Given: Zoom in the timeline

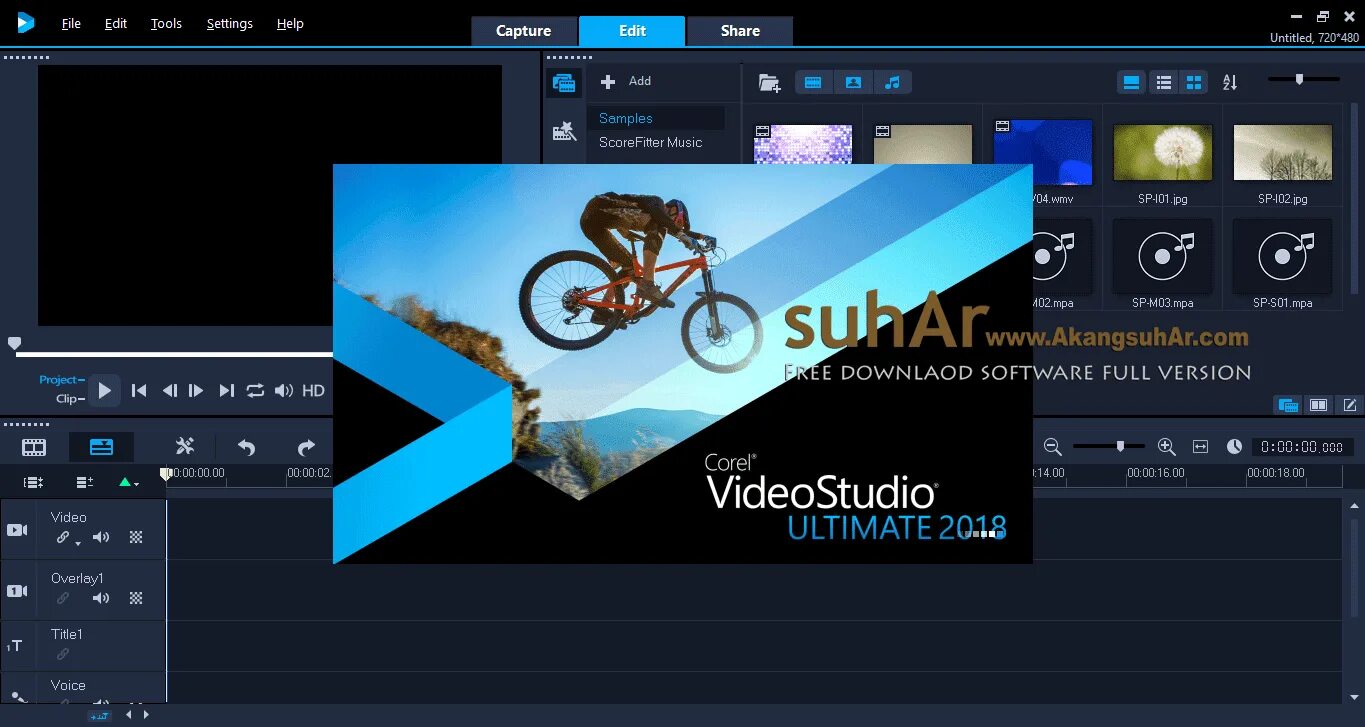Looking at the screenshot, I should click(x=1166, y=447).
